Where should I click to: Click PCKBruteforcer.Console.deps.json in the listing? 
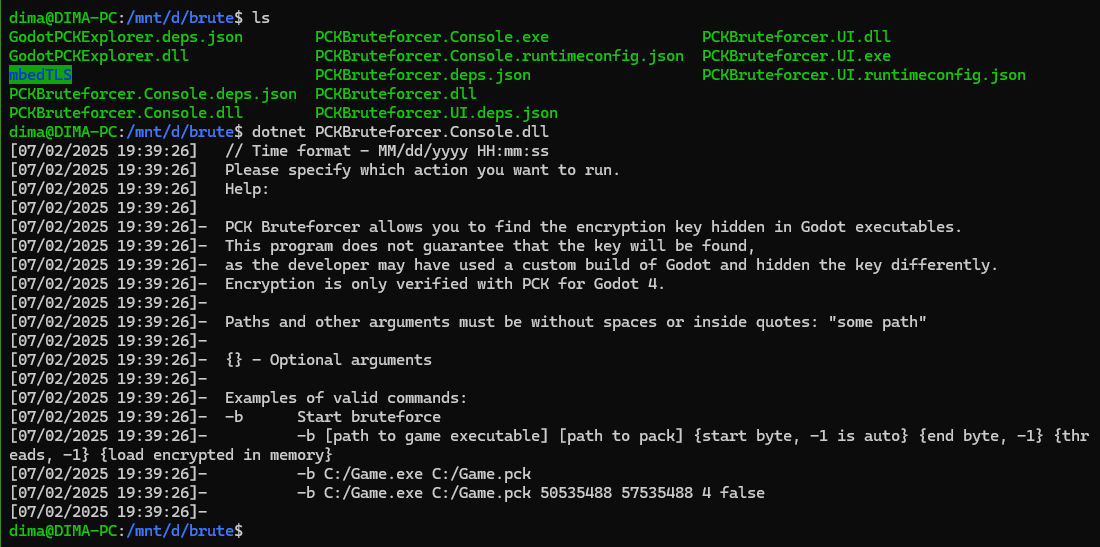153,93
